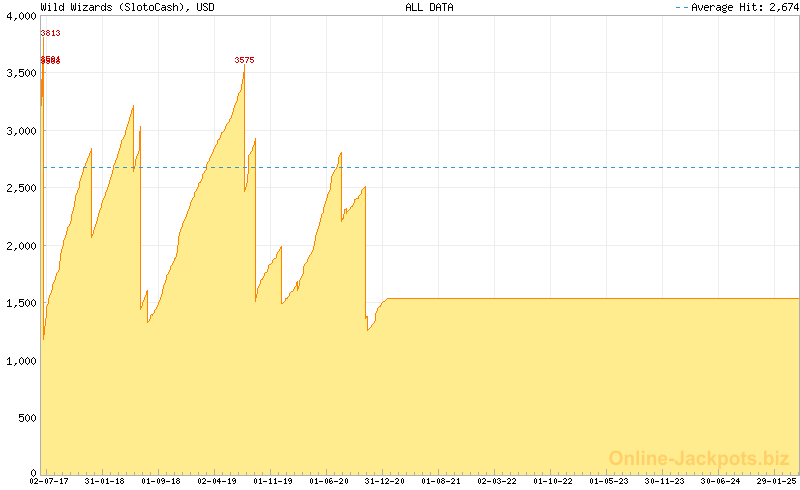Click the 3575 peak value label
Screen dimensions: 800x490
click(x=244, y=60)
